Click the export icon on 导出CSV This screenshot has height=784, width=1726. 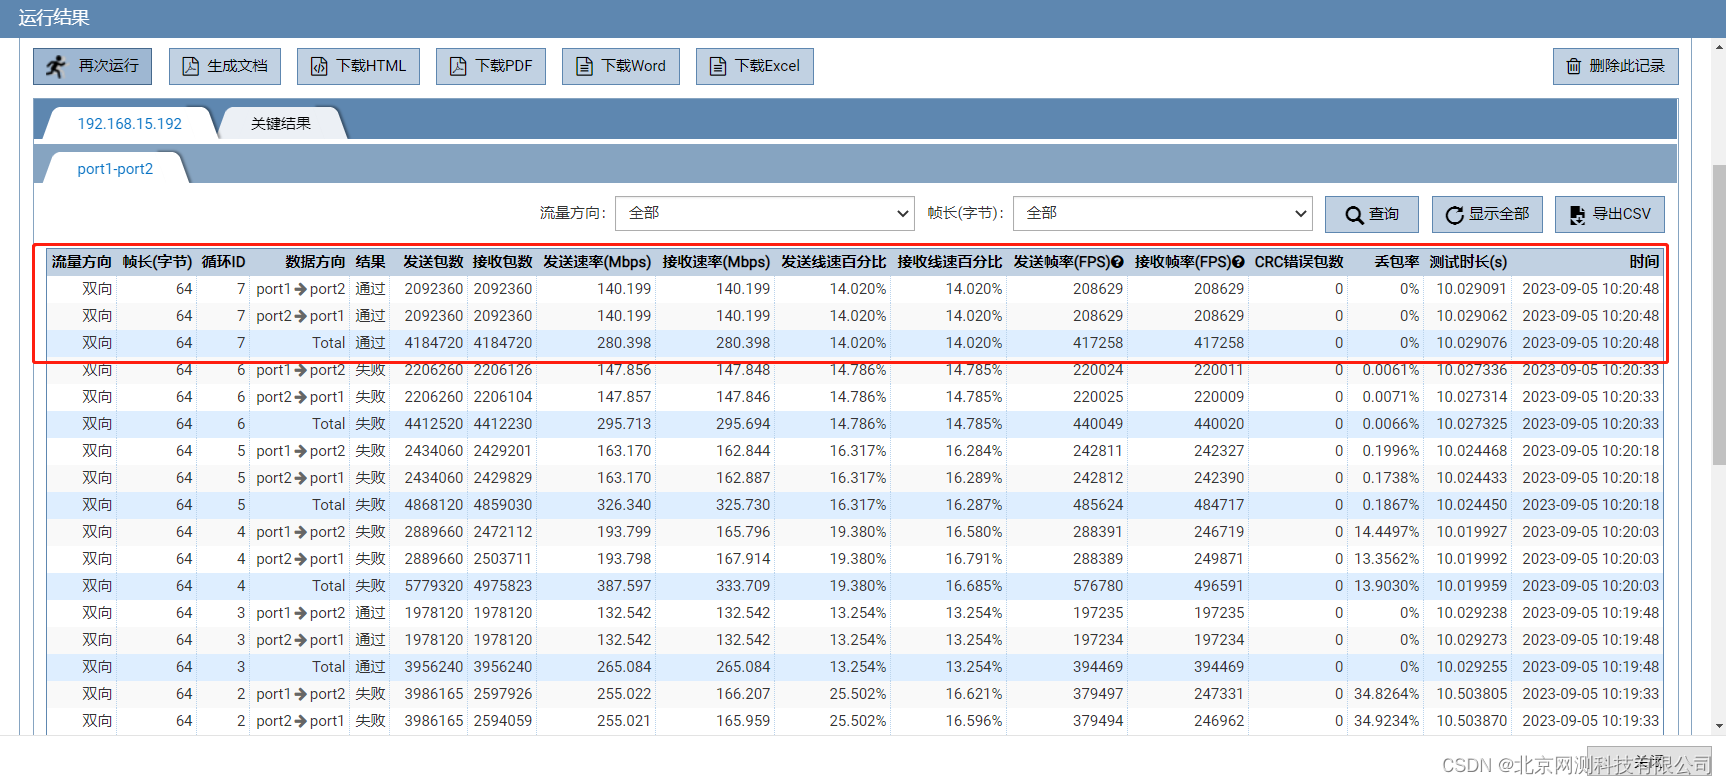(x=1577, y=215)
